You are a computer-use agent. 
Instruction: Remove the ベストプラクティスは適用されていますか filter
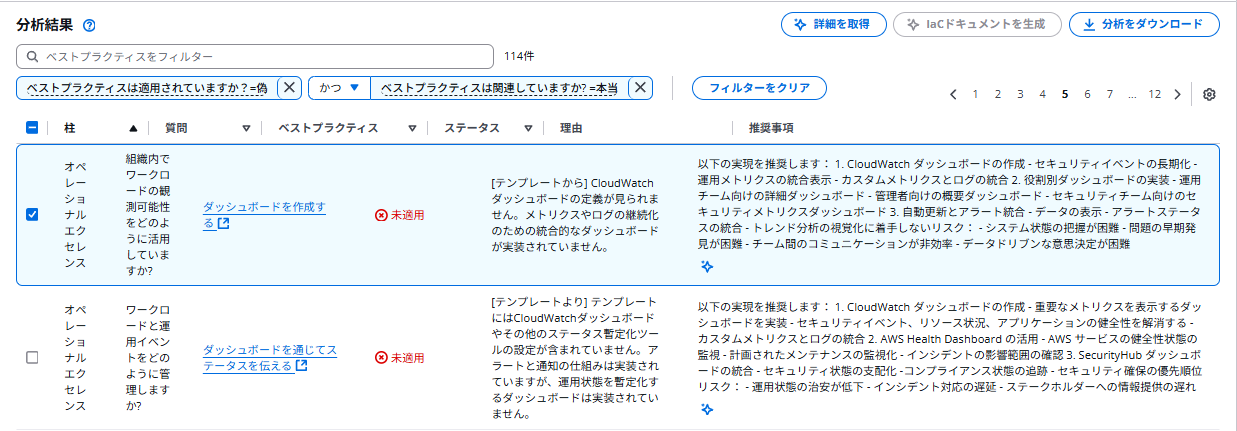pos(289,88)
